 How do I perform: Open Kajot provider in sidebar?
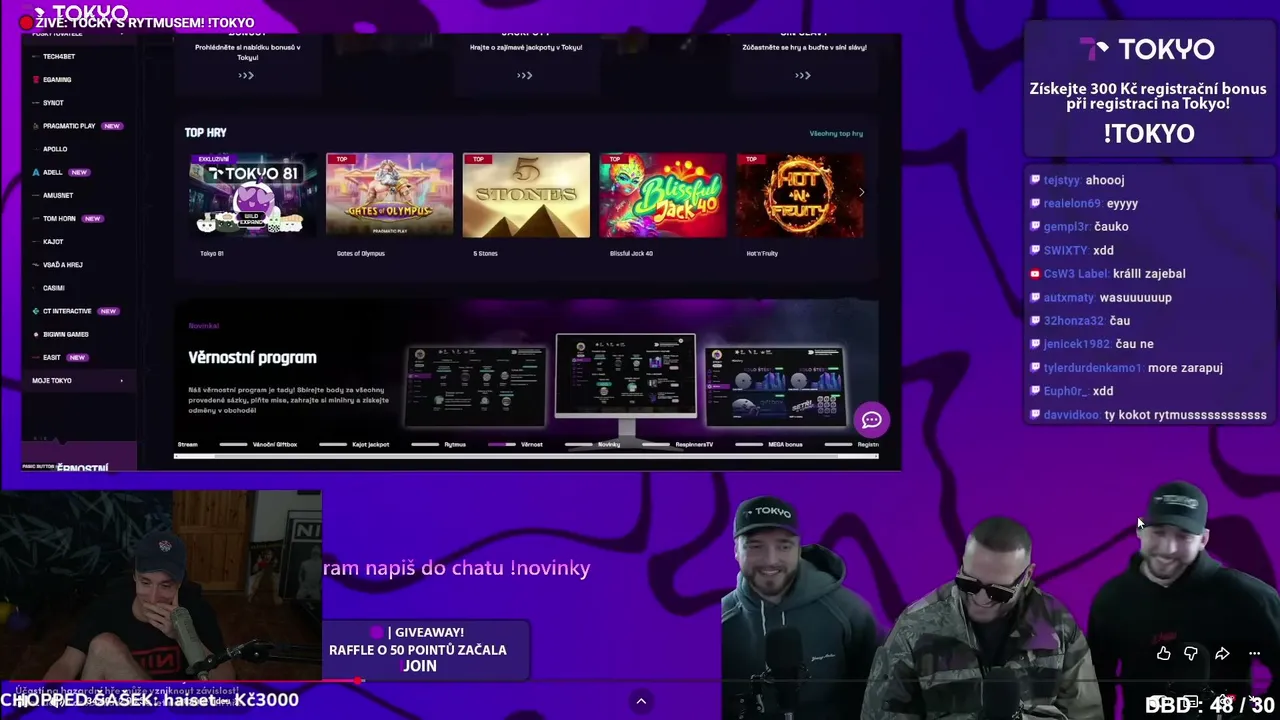click(x=52, y=241)
